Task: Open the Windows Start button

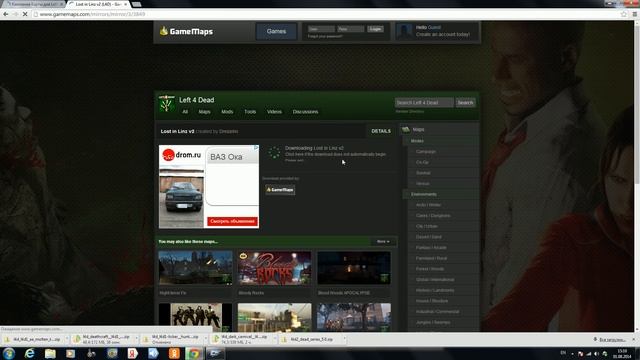Action: tap(9, 353)
